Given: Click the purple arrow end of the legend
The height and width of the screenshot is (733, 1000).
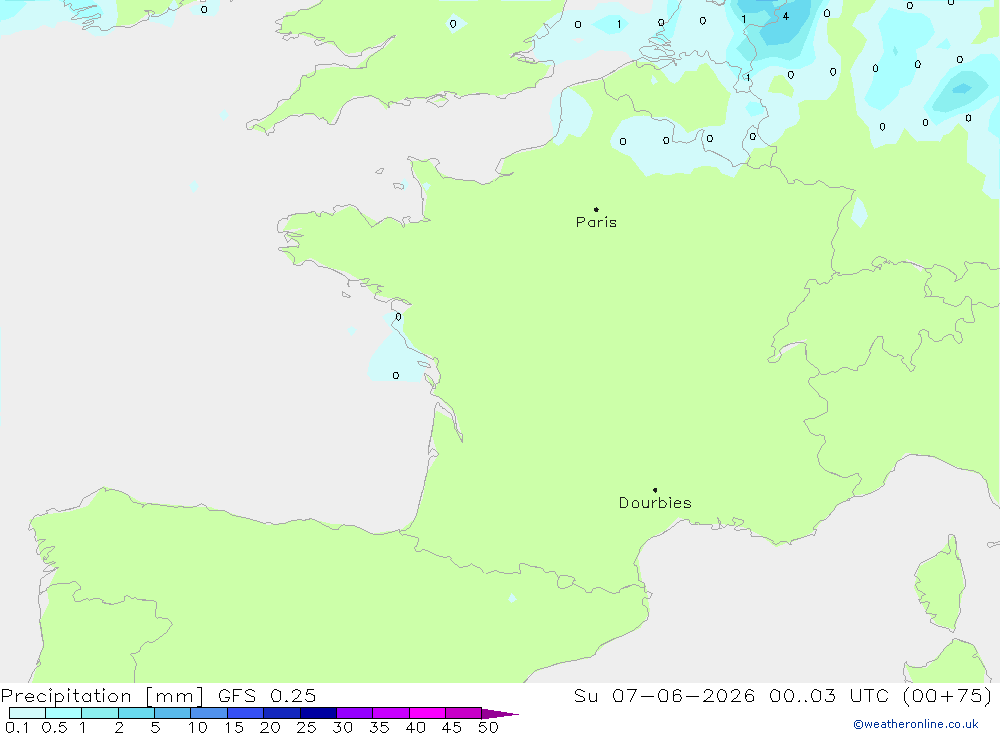Looking at the screenshot, I should [499, 714].
